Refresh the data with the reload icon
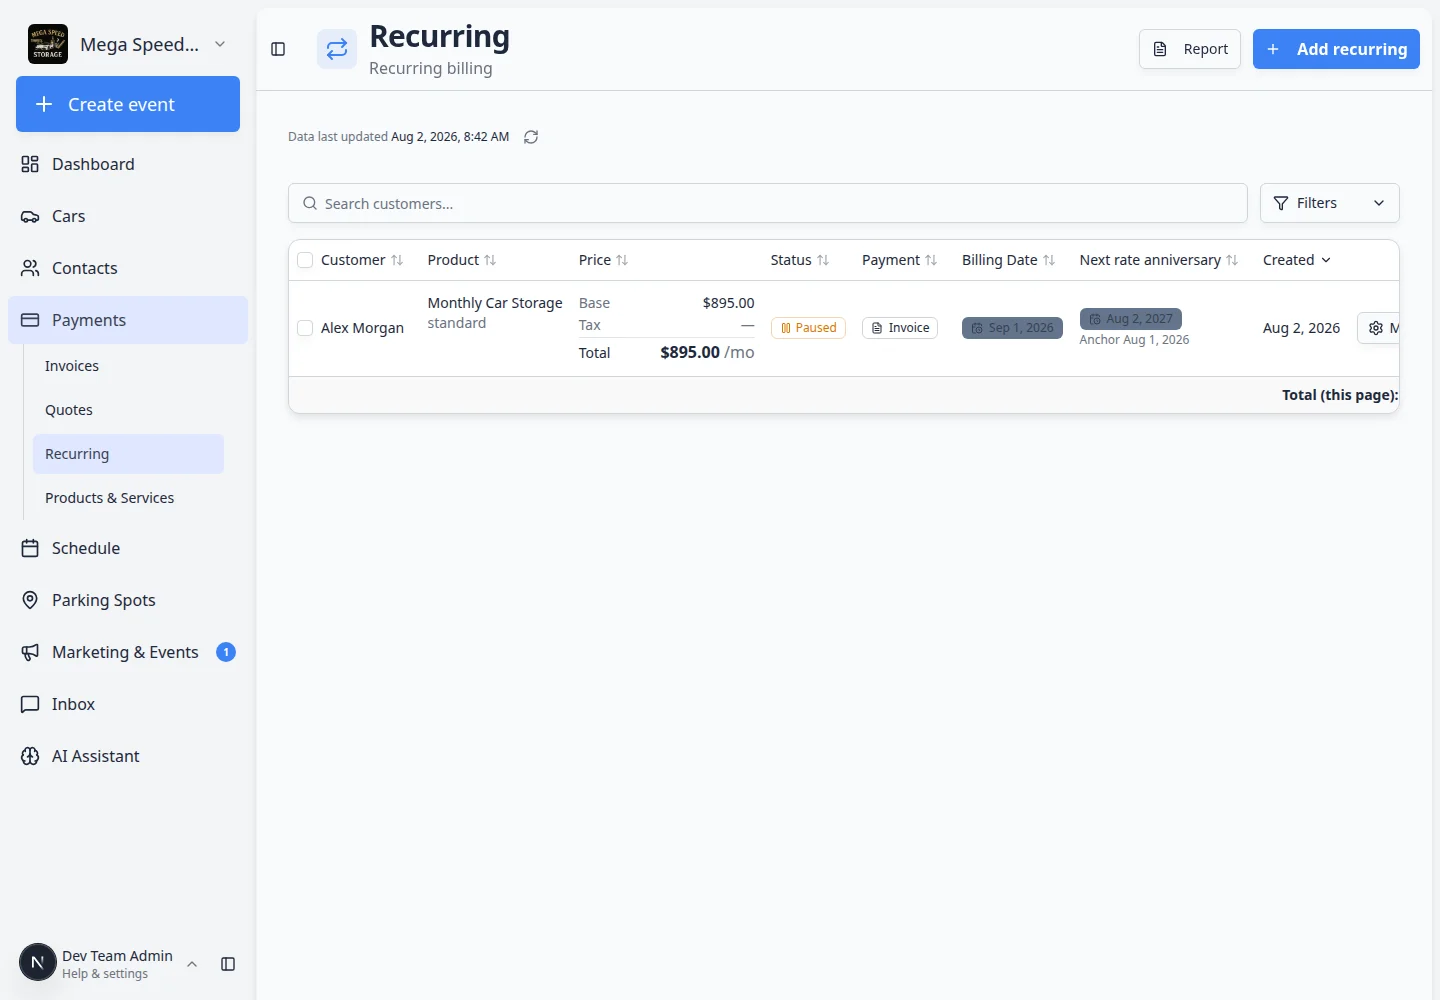1440x1000 pixels. 531,137
